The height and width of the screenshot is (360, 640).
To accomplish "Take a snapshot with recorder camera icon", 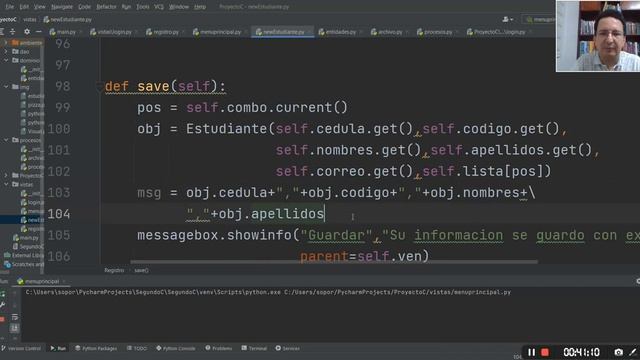I will pos(618,352).
